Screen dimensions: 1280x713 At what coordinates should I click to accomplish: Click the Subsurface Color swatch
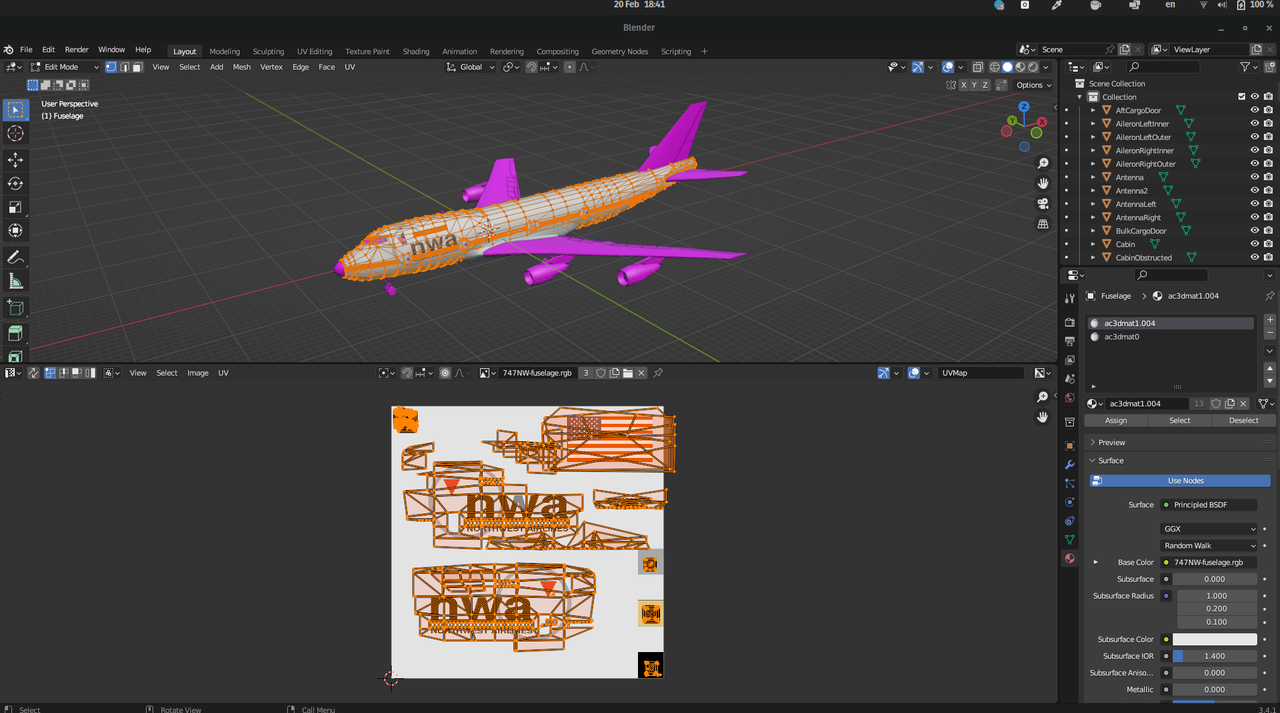pos(1215,639)
